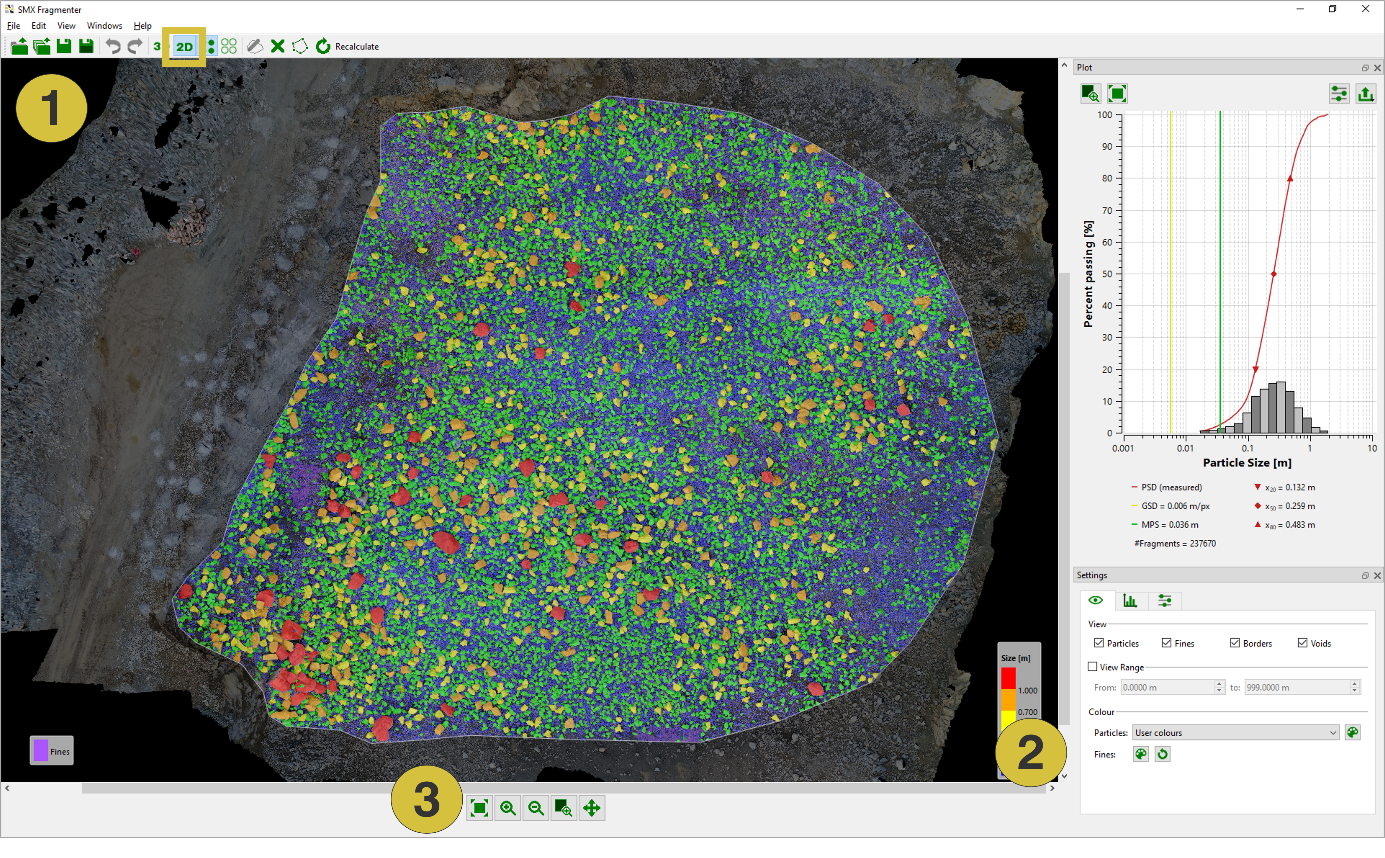Screen dimensions: 1385x858
Task: Choose the Fines colour with palette icon
Action: 1140,754
